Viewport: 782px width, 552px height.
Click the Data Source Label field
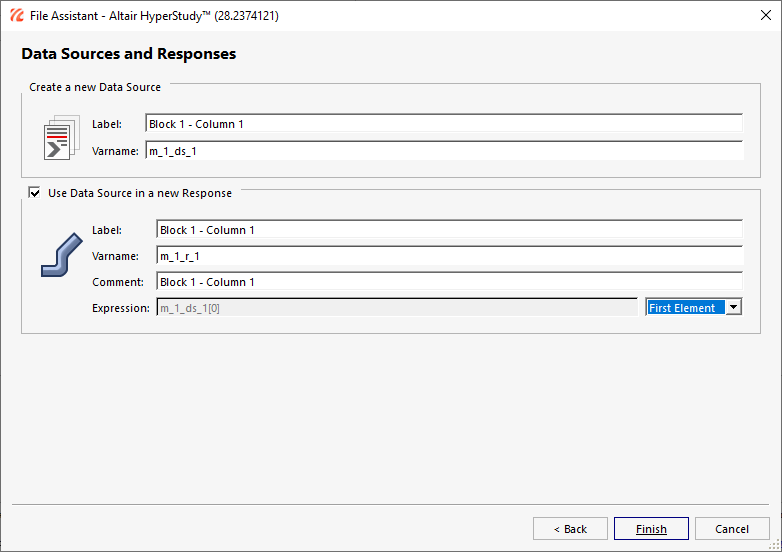[x=444, y=124]
